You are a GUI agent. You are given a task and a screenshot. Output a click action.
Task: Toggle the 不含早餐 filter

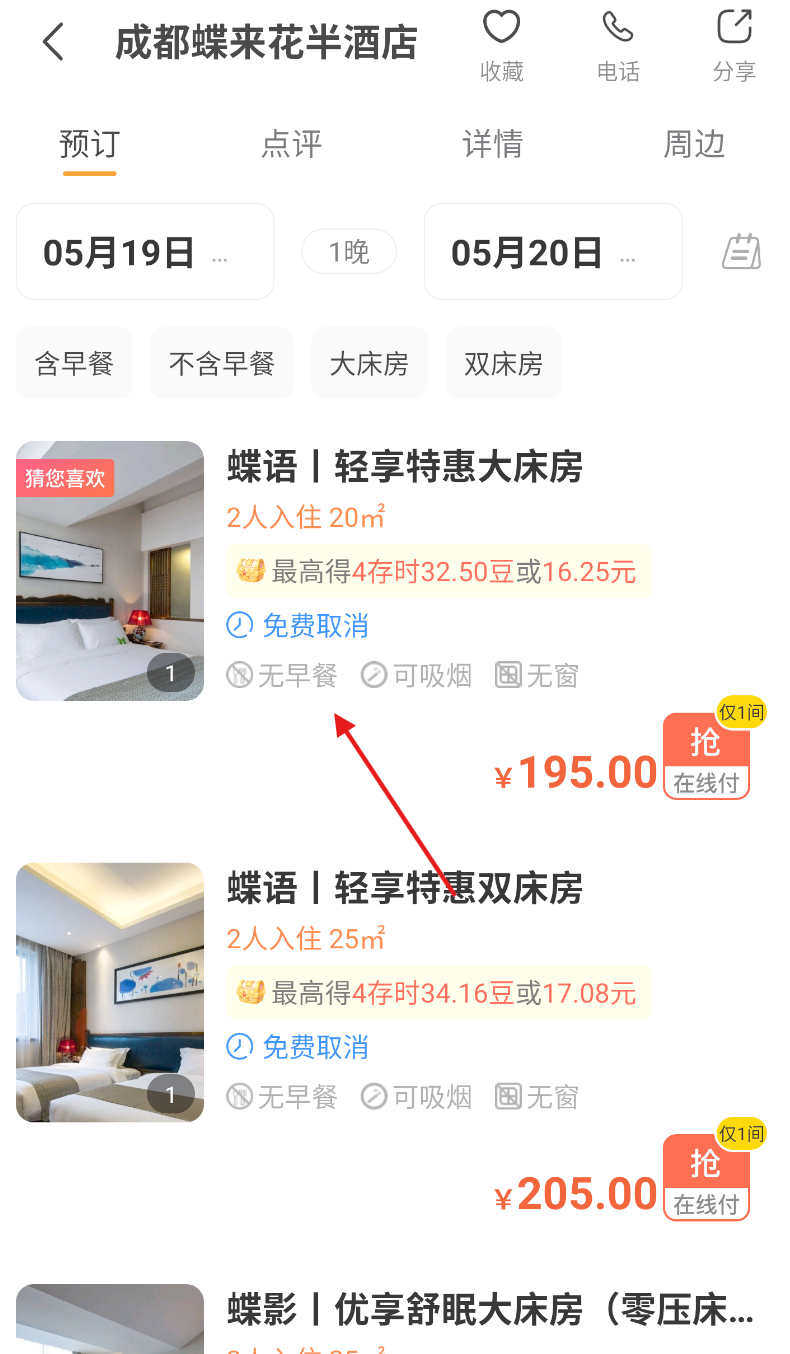[x=222, y=363]
